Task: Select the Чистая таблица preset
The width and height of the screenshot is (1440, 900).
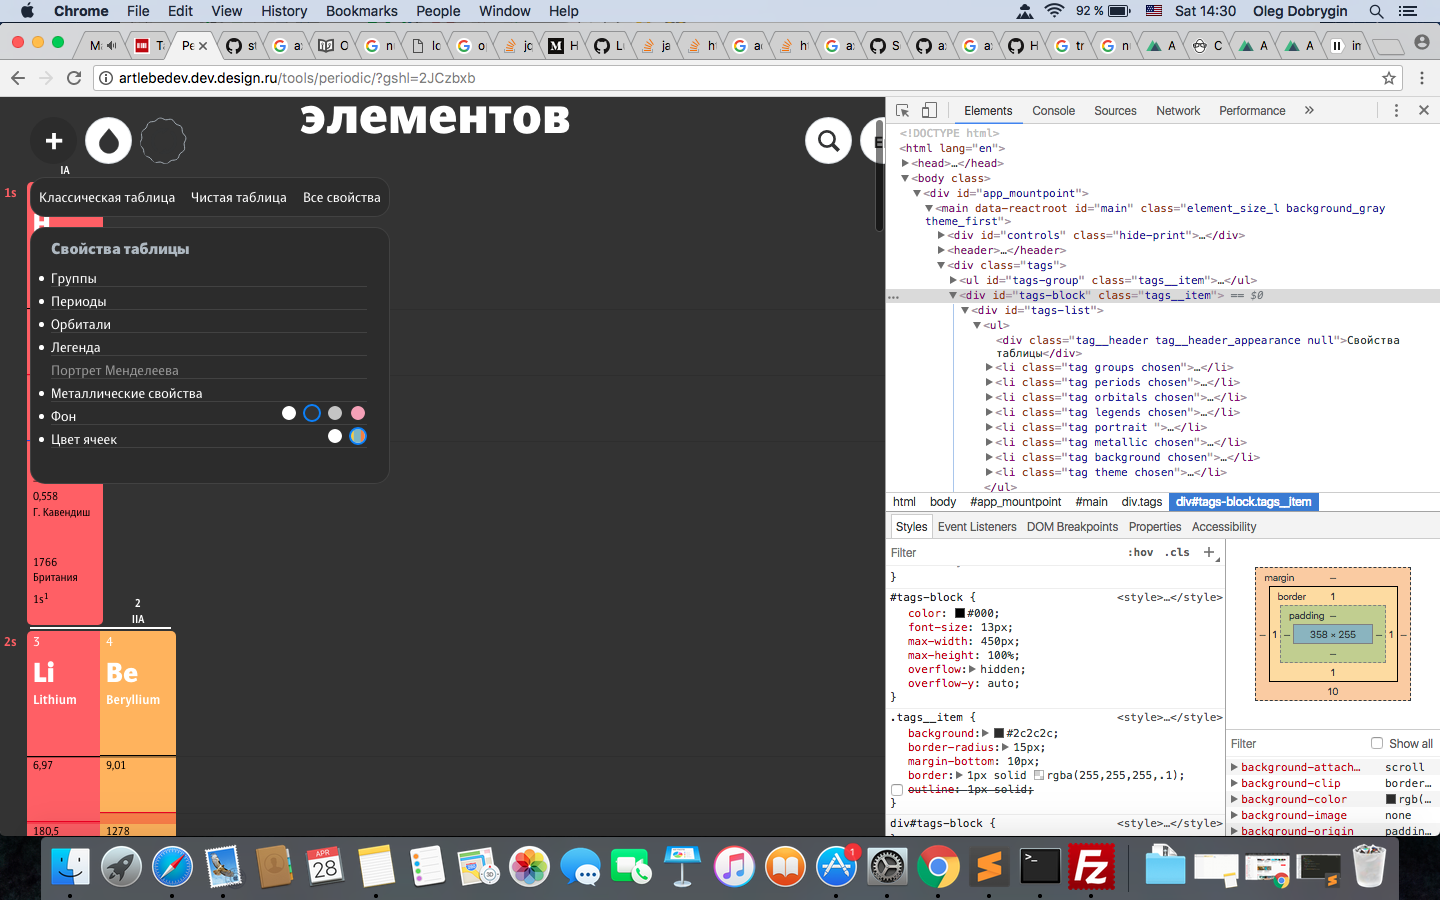Action: pyautogui.click(x=238, y=197)
